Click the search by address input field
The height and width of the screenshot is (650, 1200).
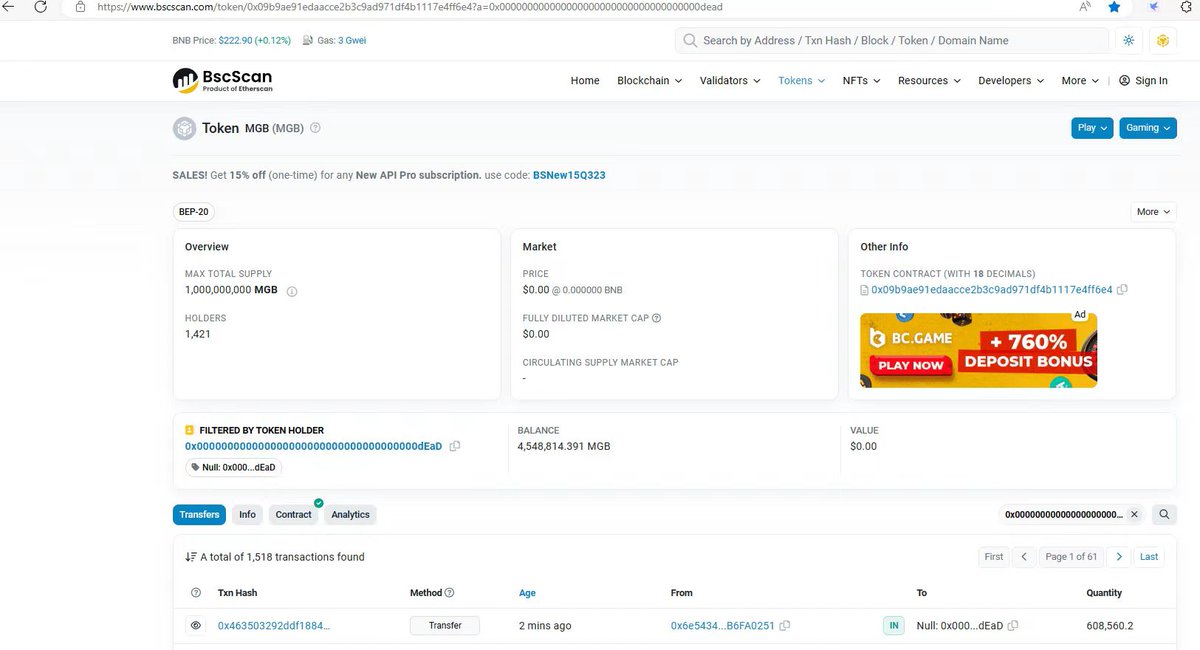click(893, 41)
